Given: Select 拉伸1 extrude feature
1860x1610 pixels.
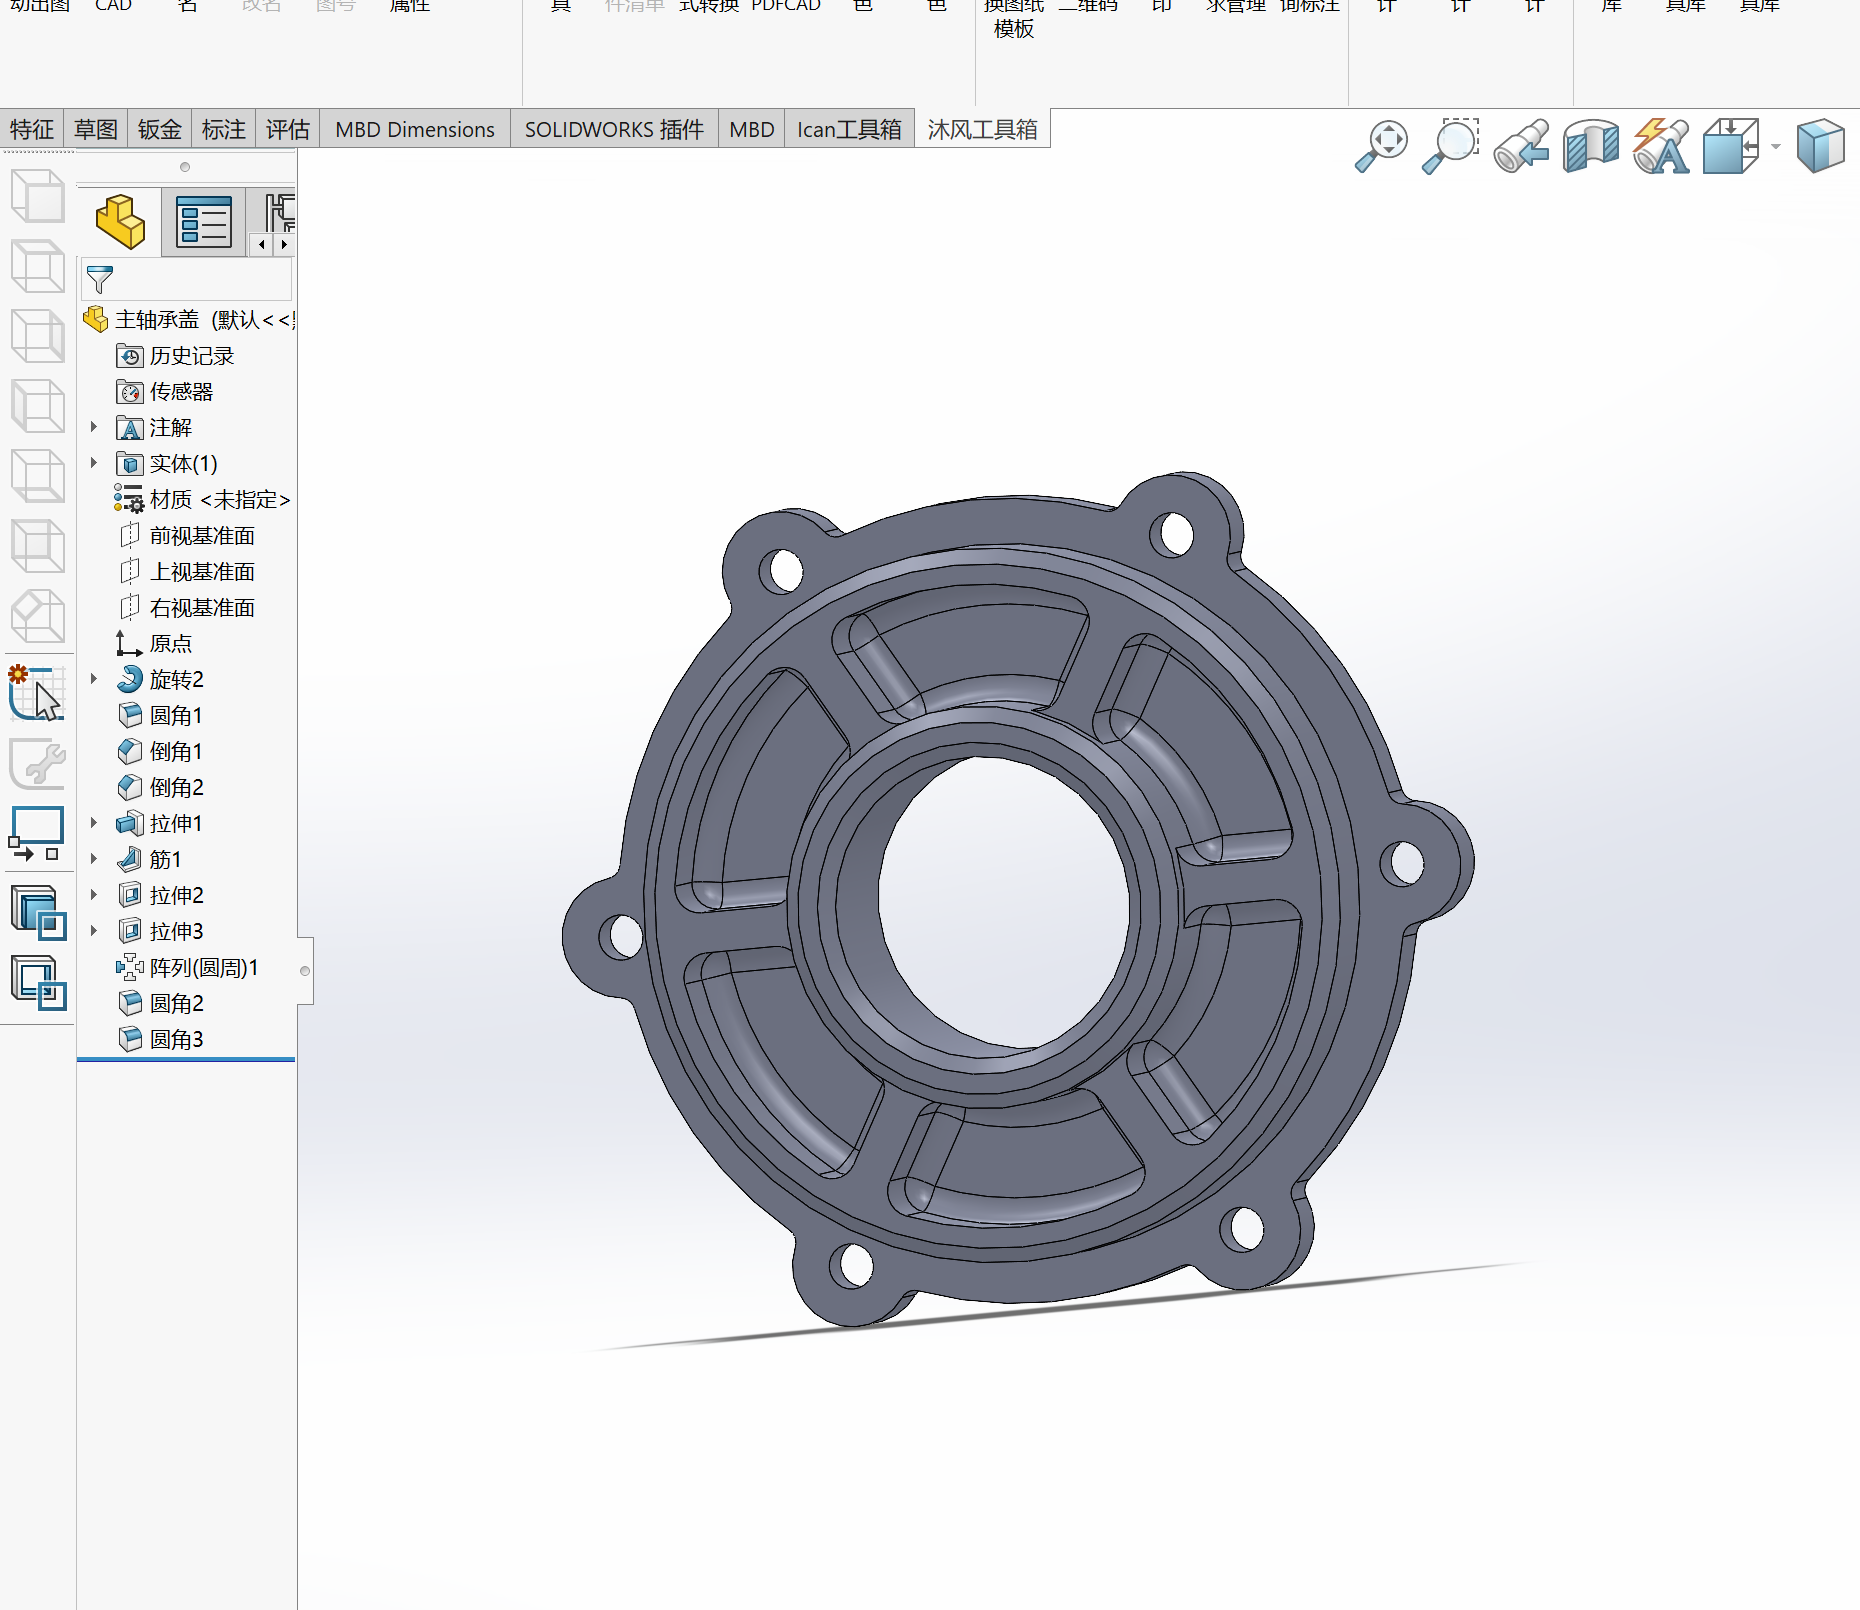Looking at the screenshot, I should click(160, 824).
